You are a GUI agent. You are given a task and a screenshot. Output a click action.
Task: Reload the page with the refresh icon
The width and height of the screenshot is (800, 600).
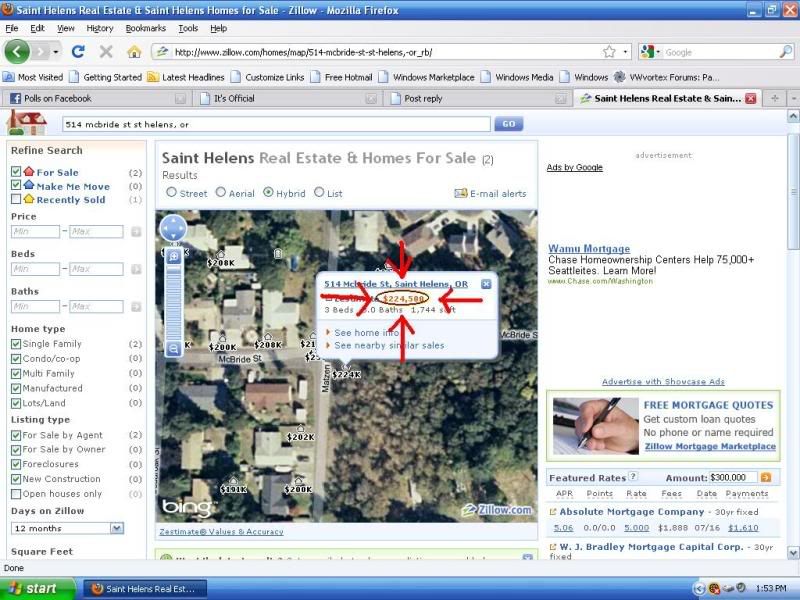78,52
